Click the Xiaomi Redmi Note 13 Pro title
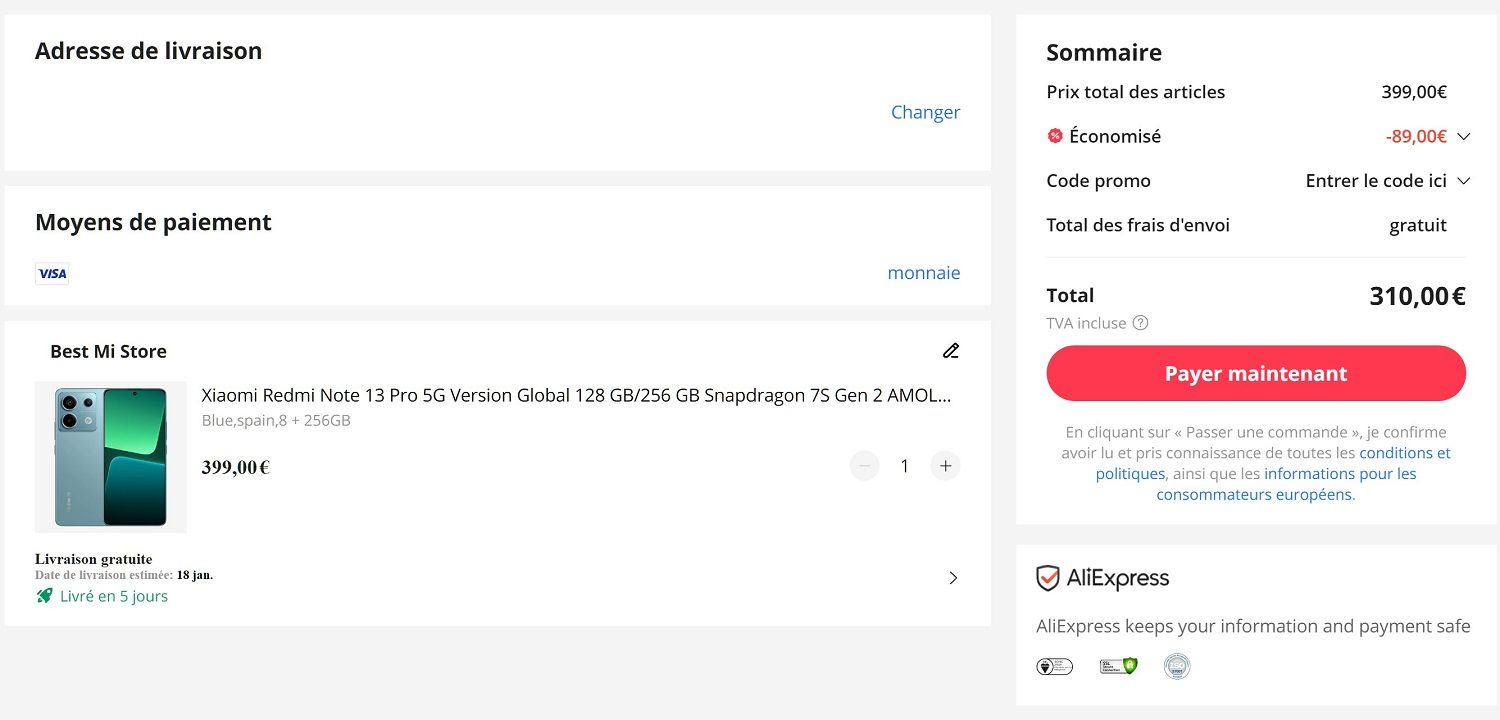1500x720 pixels. (576, 395)
